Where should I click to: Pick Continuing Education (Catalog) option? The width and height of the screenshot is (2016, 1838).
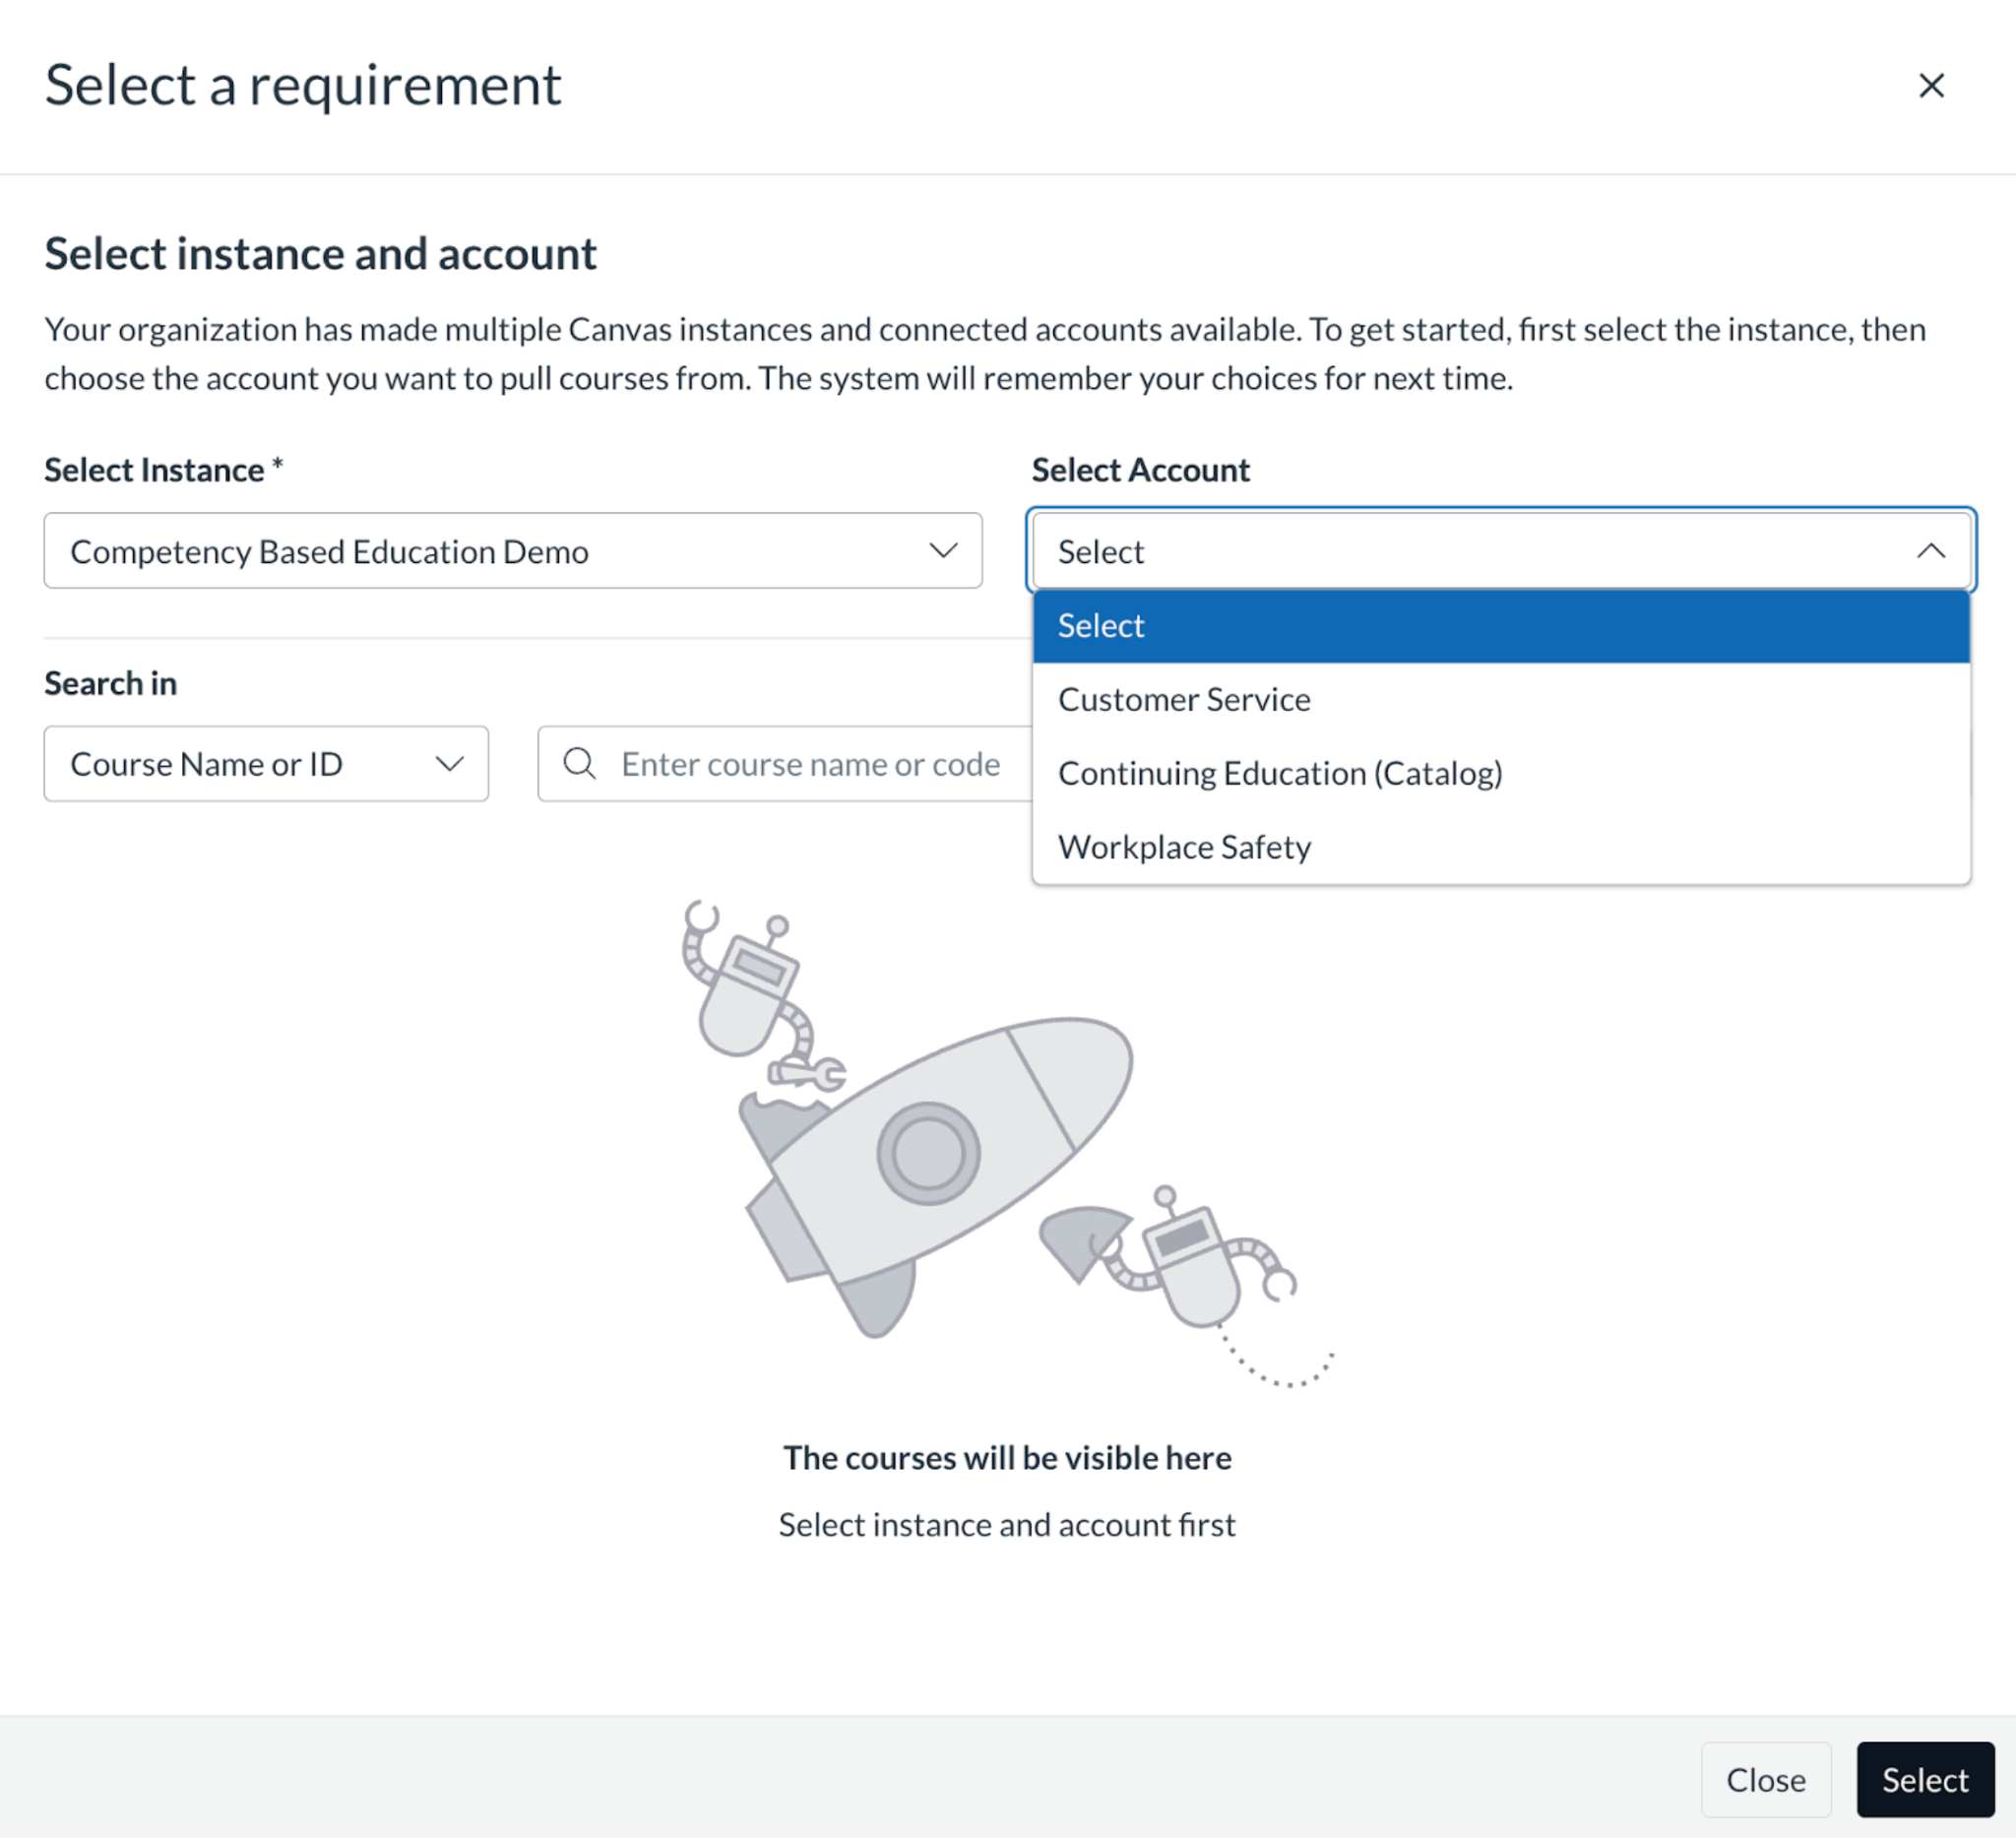pyautogui.click(x=1280, y=773)
